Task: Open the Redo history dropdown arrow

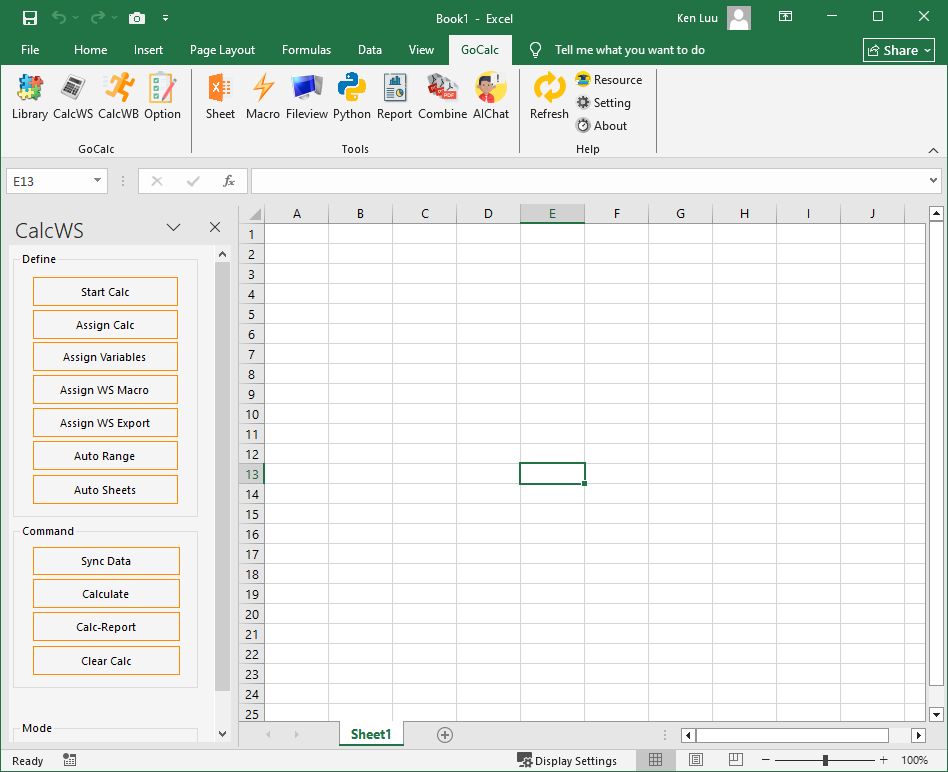Action: pos(114,18)
